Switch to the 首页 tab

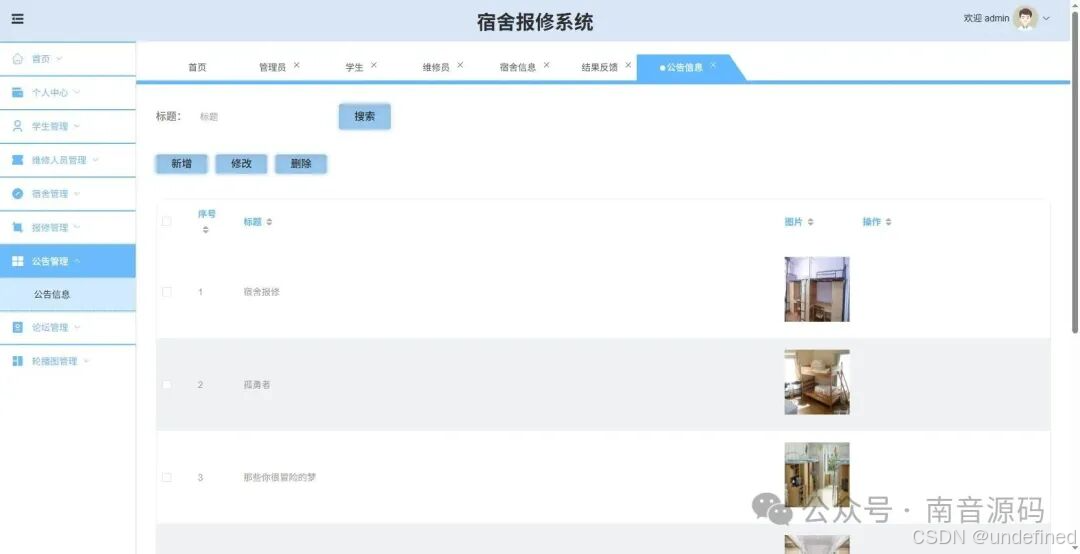197,68
